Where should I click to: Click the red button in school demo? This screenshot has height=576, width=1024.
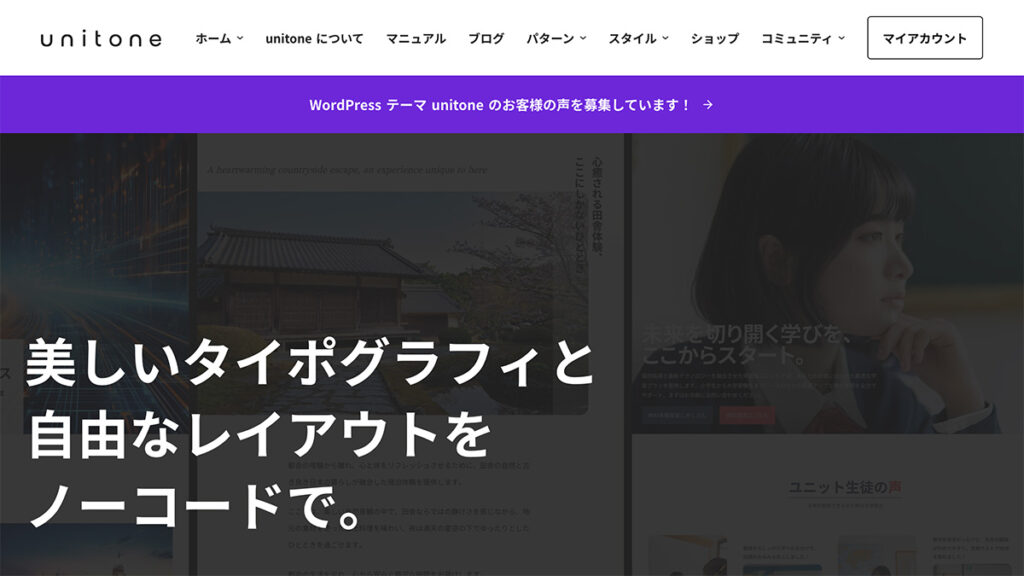pyautogui.click(x=747, y=415)
